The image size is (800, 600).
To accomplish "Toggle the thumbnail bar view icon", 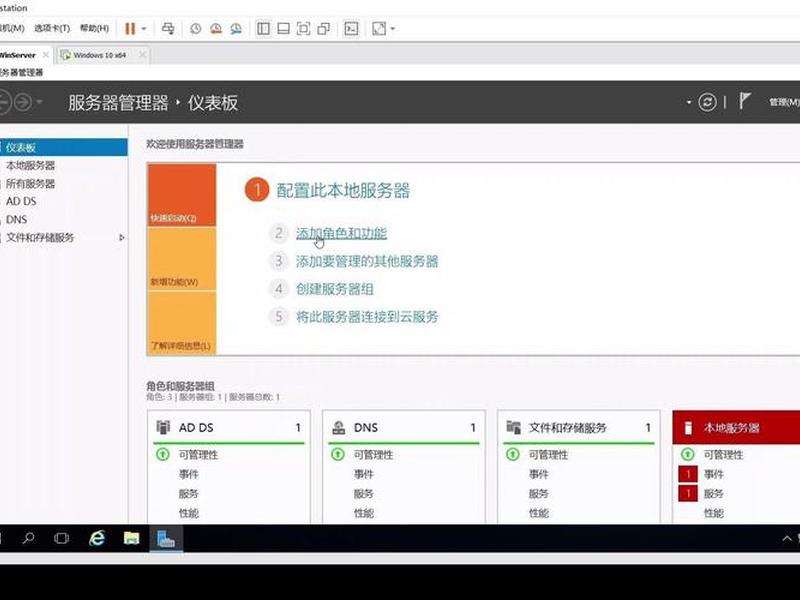I will tap(283, 29).
